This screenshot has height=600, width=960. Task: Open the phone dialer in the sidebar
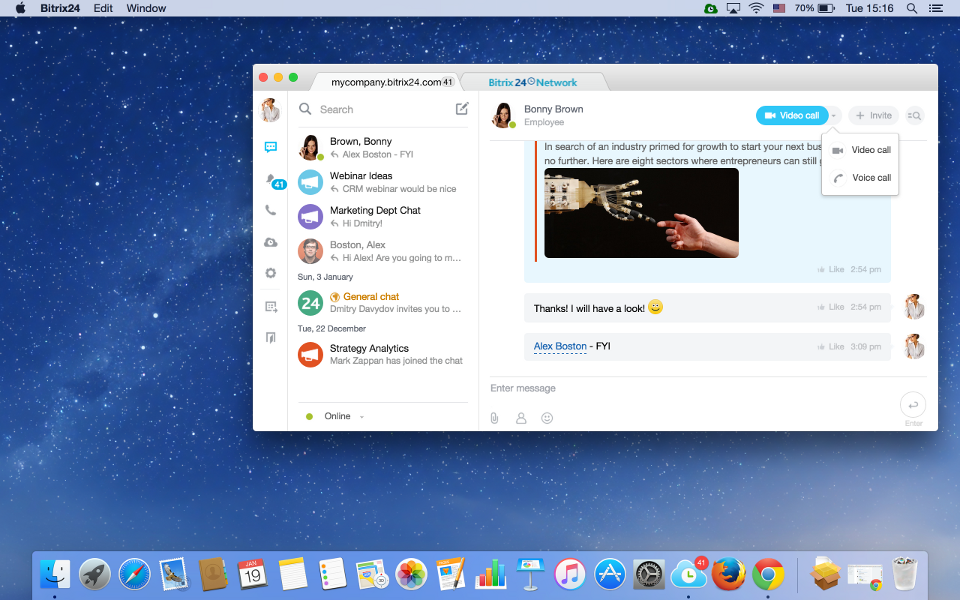(x=270, y=211)
